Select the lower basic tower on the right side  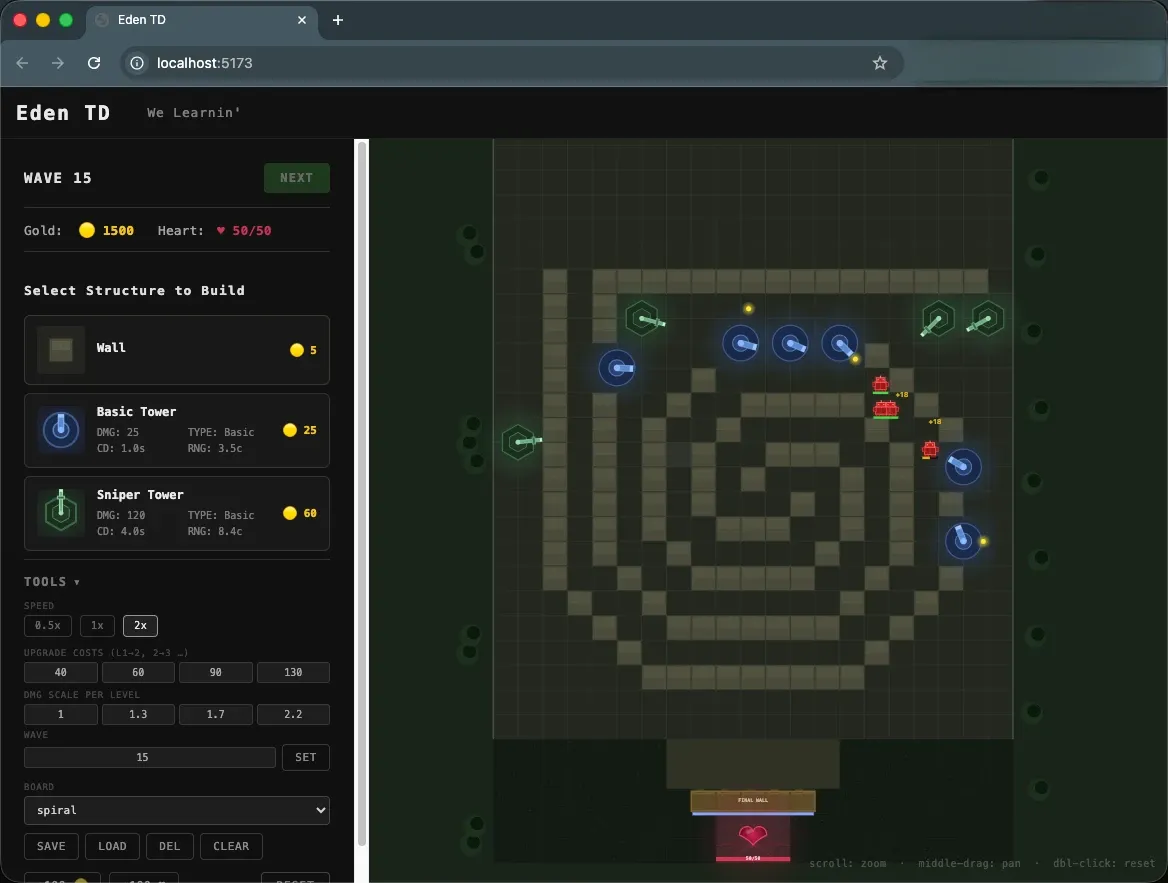pos(962,540)
